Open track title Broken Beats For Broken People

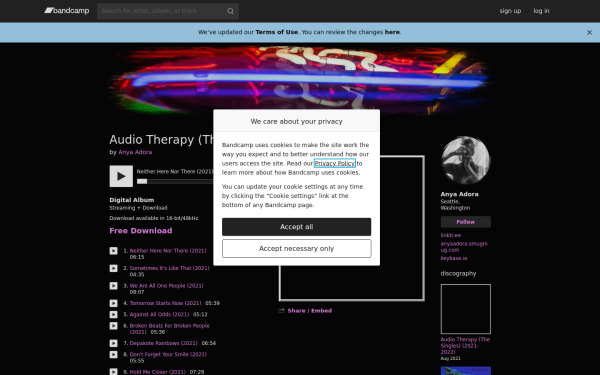(170, 329)
